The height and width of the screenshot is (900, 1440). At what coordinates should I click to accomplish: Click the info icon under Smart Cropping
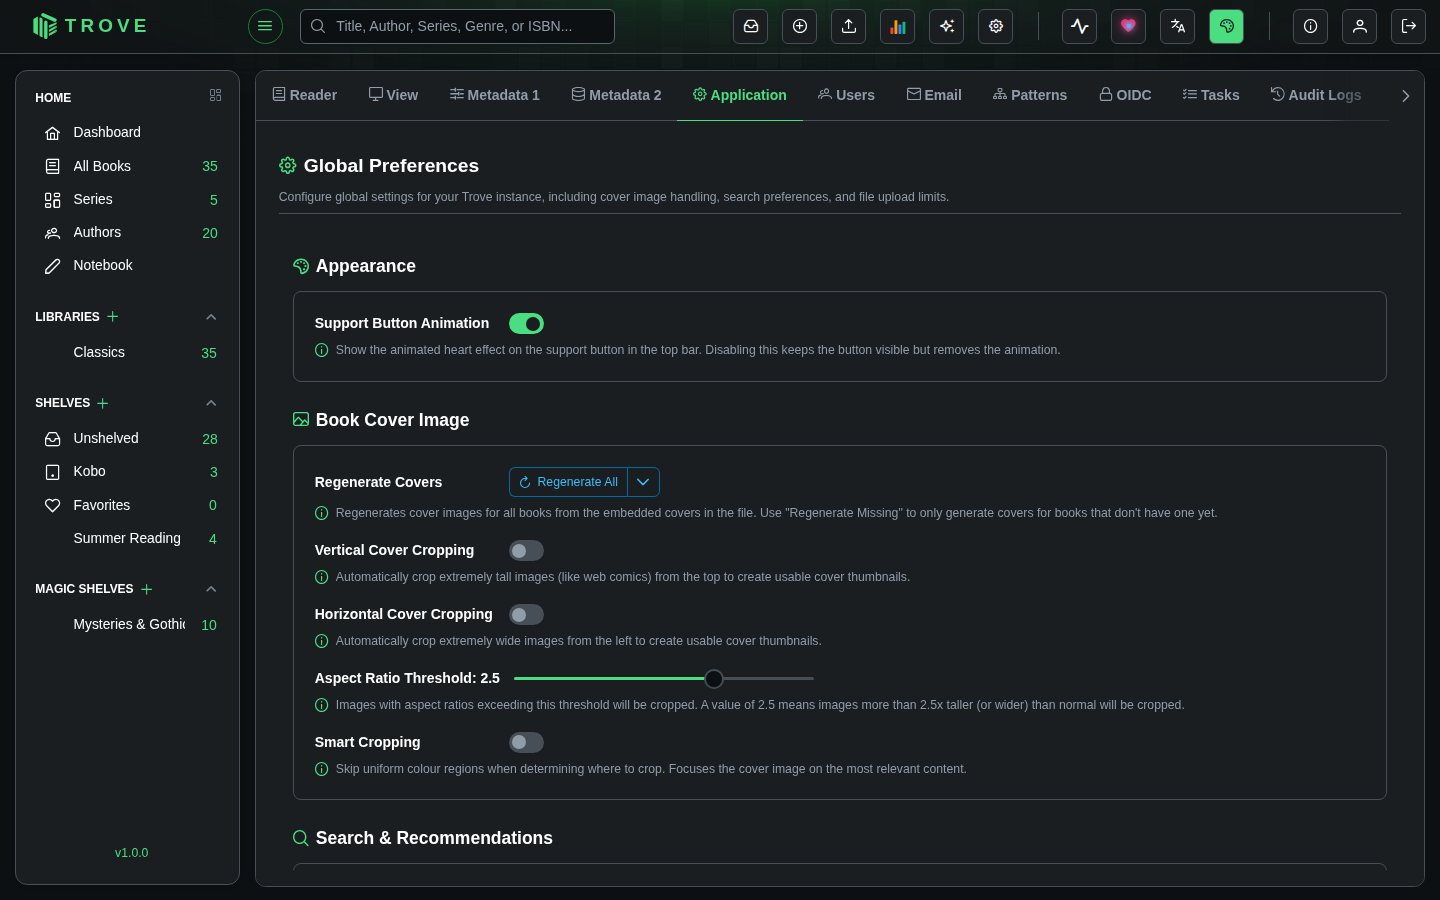coord(322,769)
